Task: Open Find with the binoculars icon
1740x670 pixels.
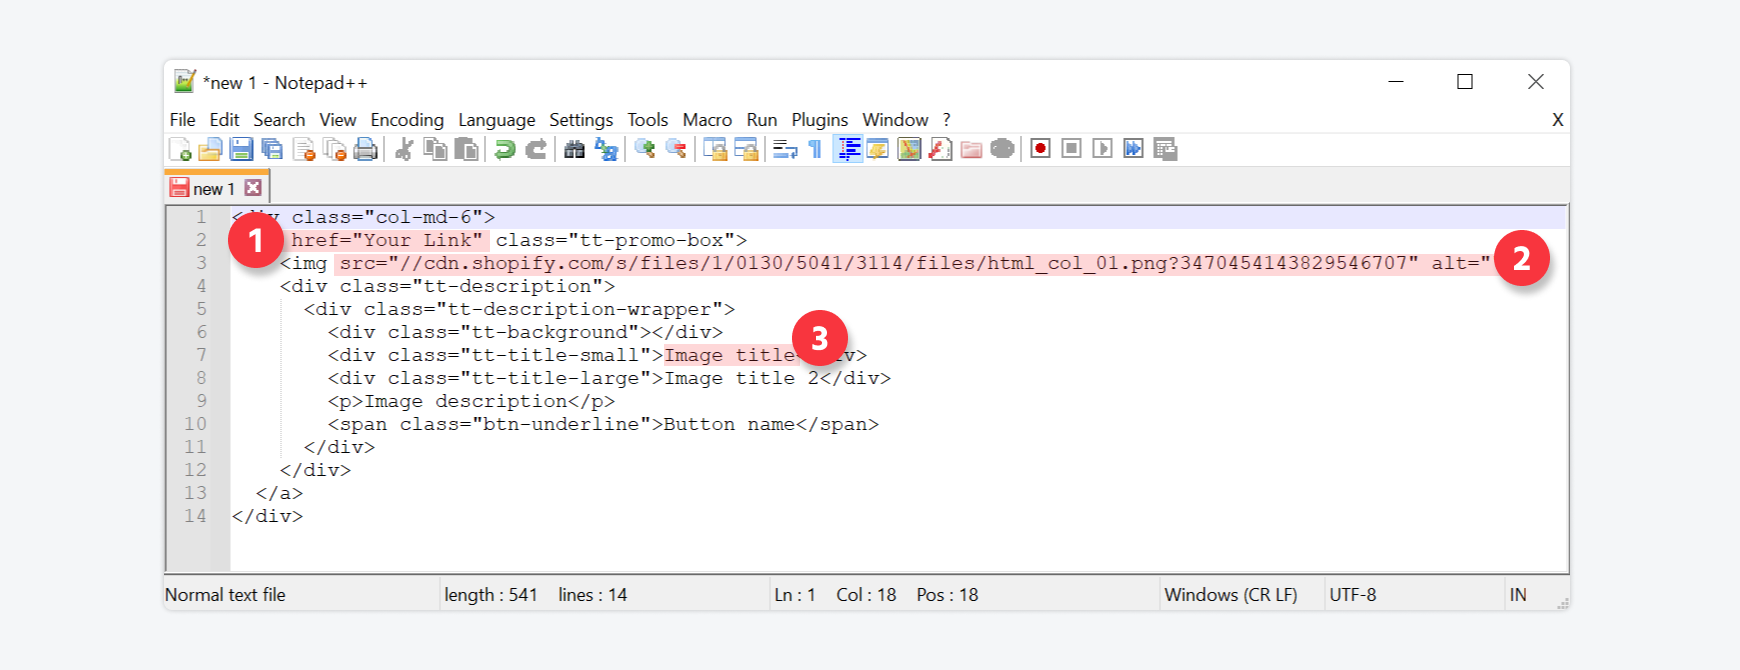Action: (x=574, y=149)
